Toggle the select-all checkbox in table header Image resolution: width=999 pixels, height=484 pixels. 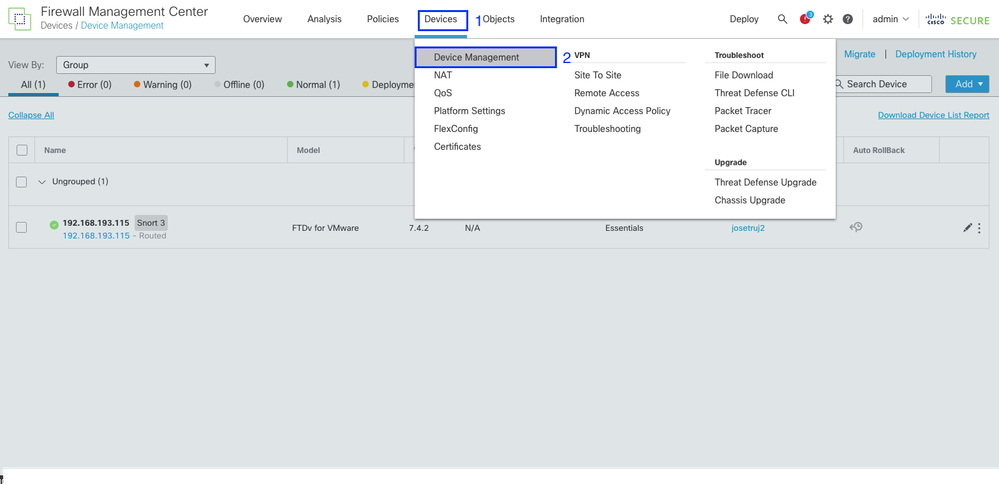22,150
